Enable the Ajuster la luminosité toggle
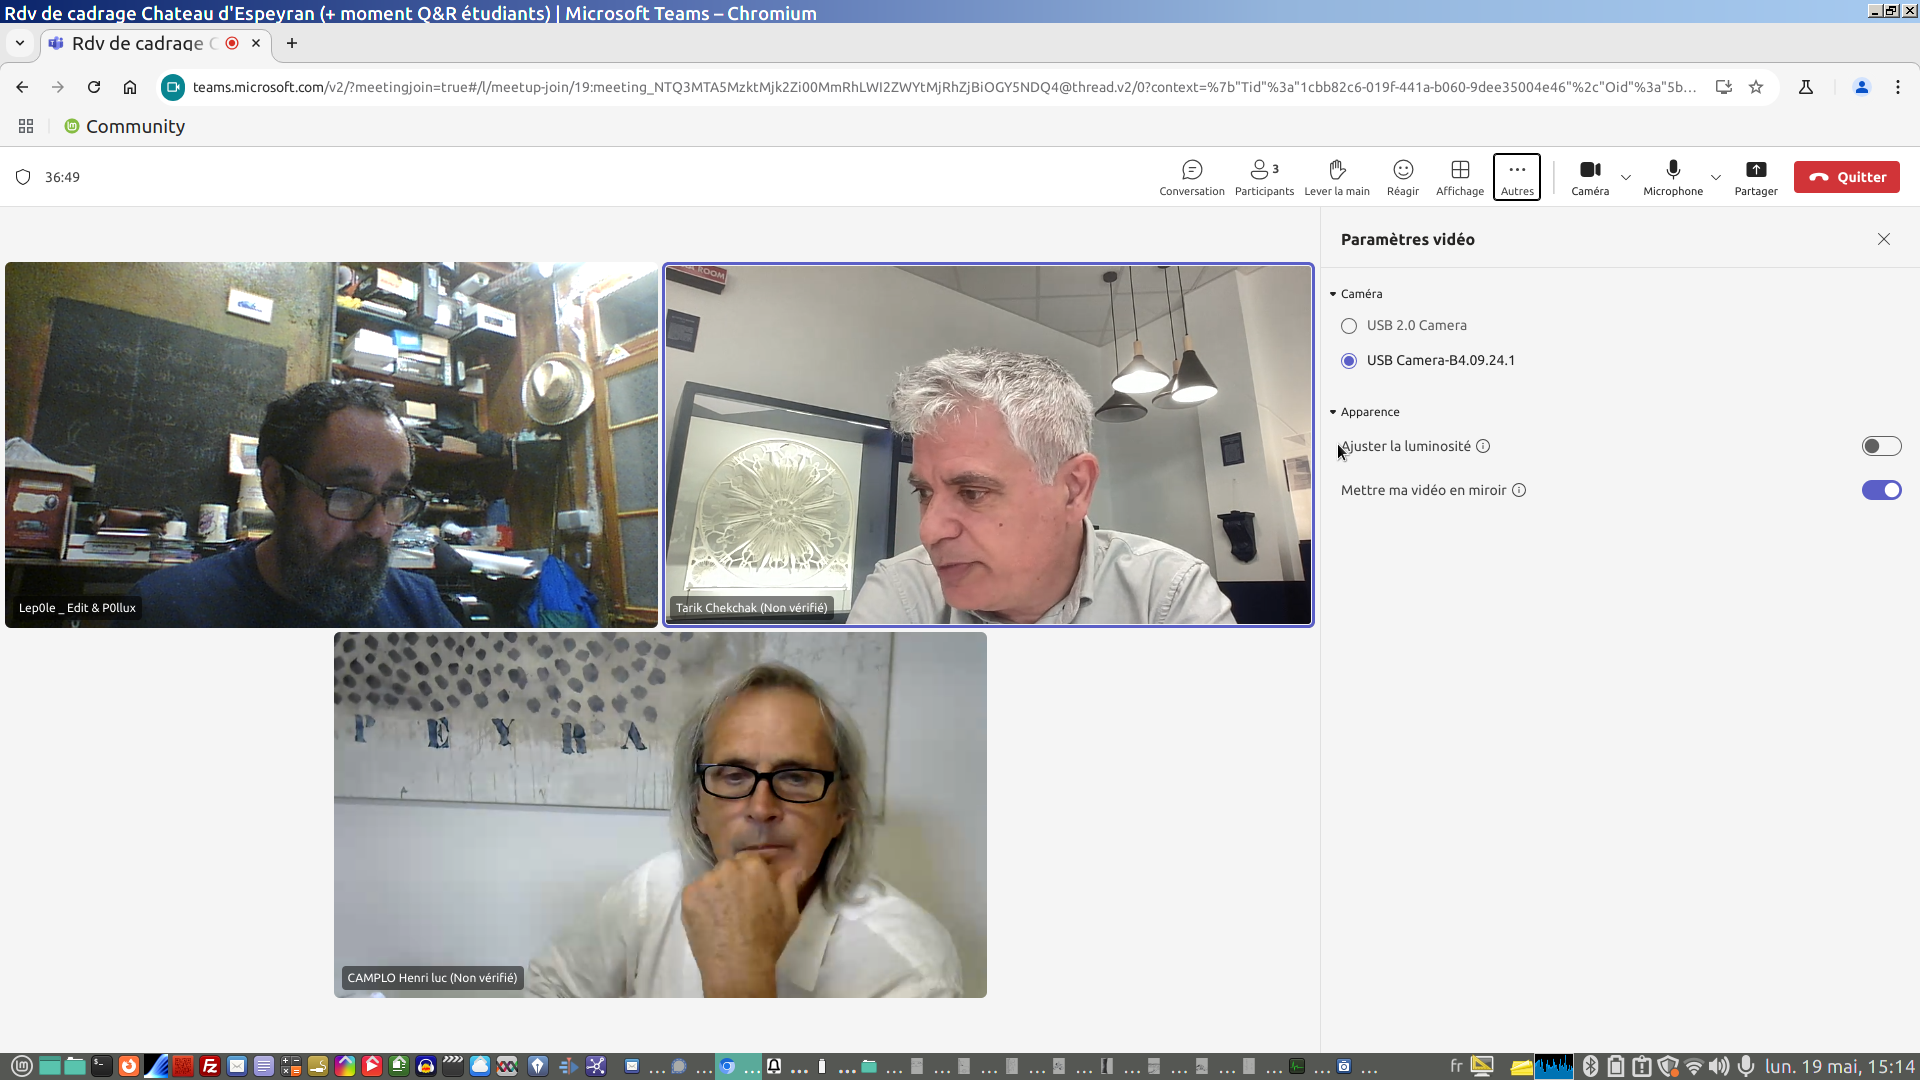This screenshot has width=1920, height=1080. [x=1880, y=446]
